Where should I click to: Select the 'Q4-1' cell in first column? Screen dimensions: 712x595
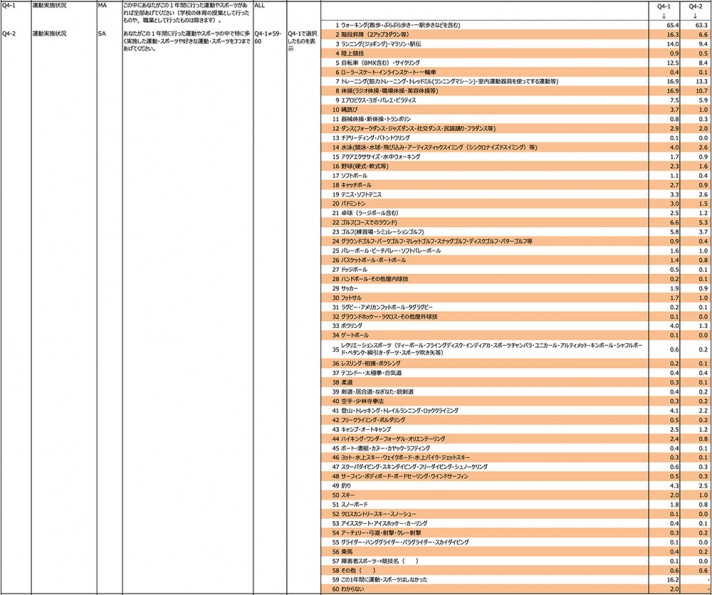[8, 6]
